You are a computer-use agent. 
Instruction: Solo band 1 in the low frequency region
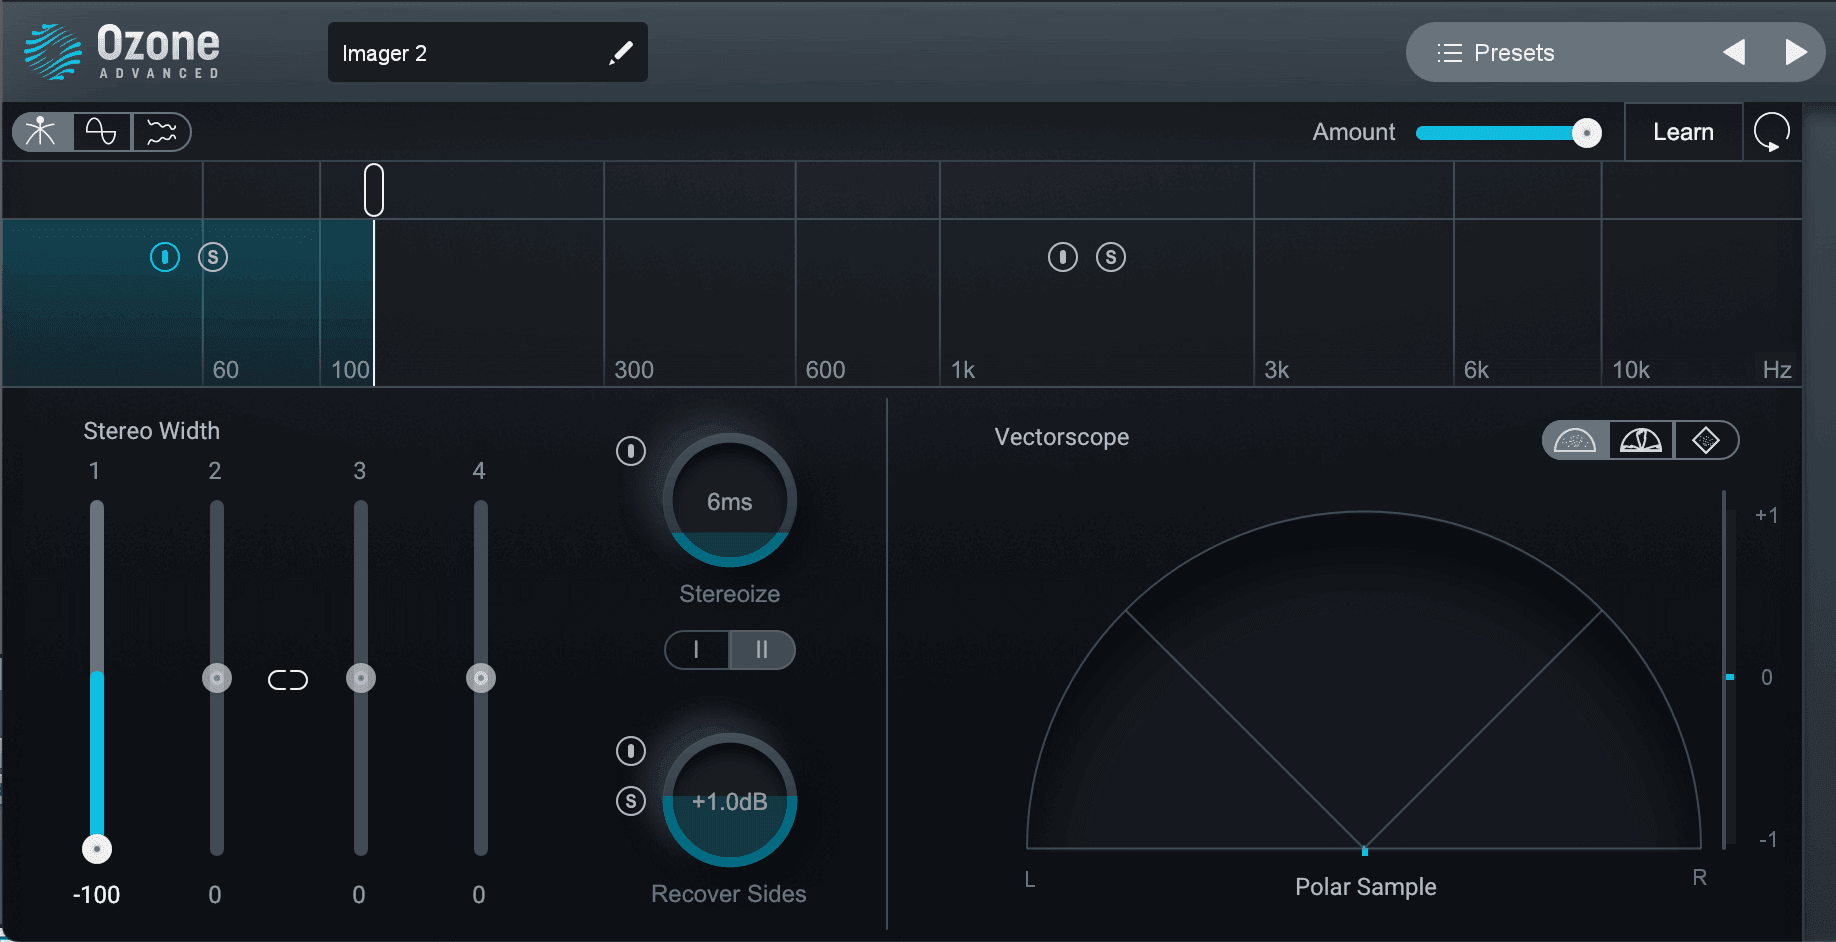point(213,257)
